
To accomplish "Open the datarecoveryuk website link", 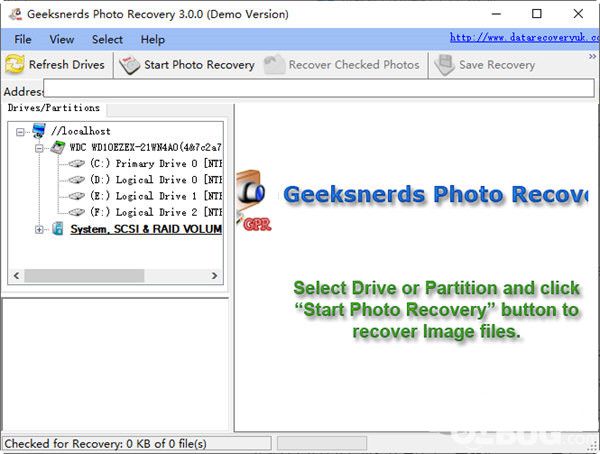I will (x=525, y=38).
